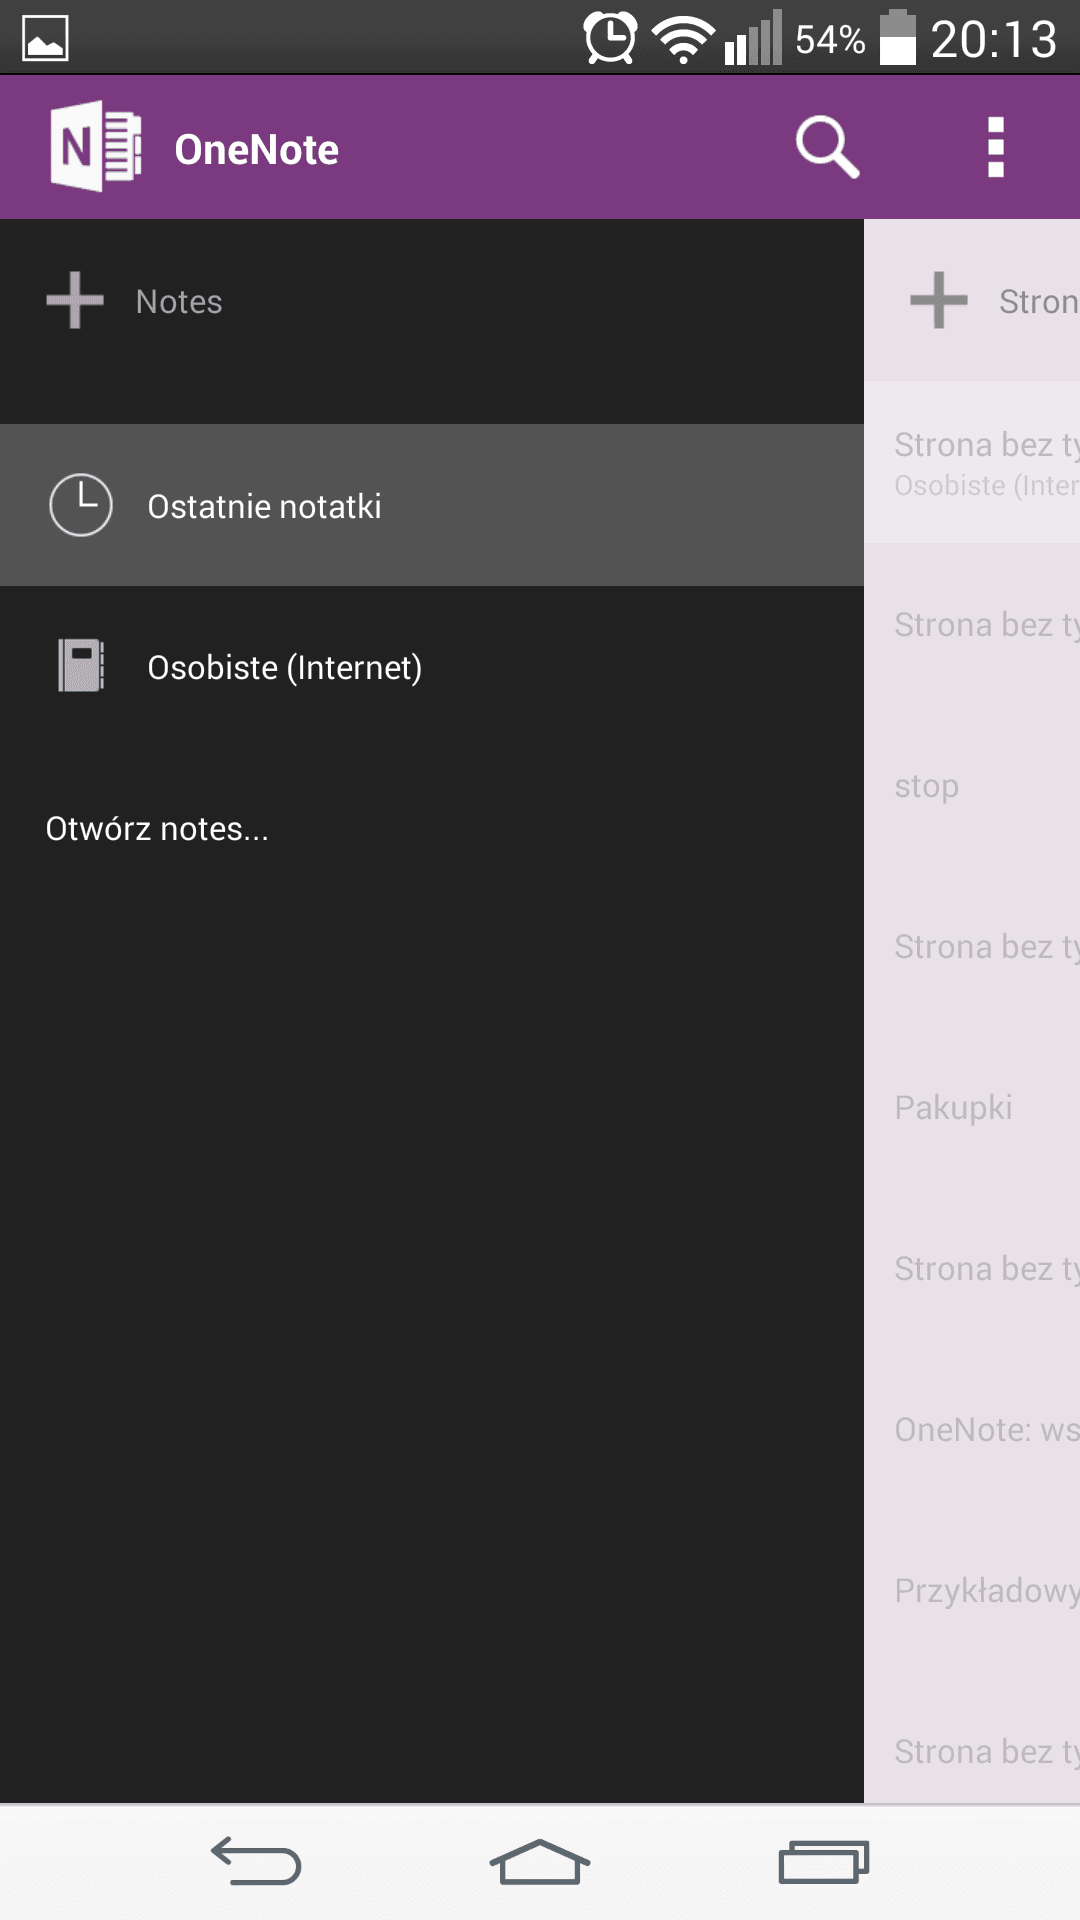The width and height of the screenshot is (1080, 1920).
Task: Open the Pakupki page
Action: [972, 1108]
